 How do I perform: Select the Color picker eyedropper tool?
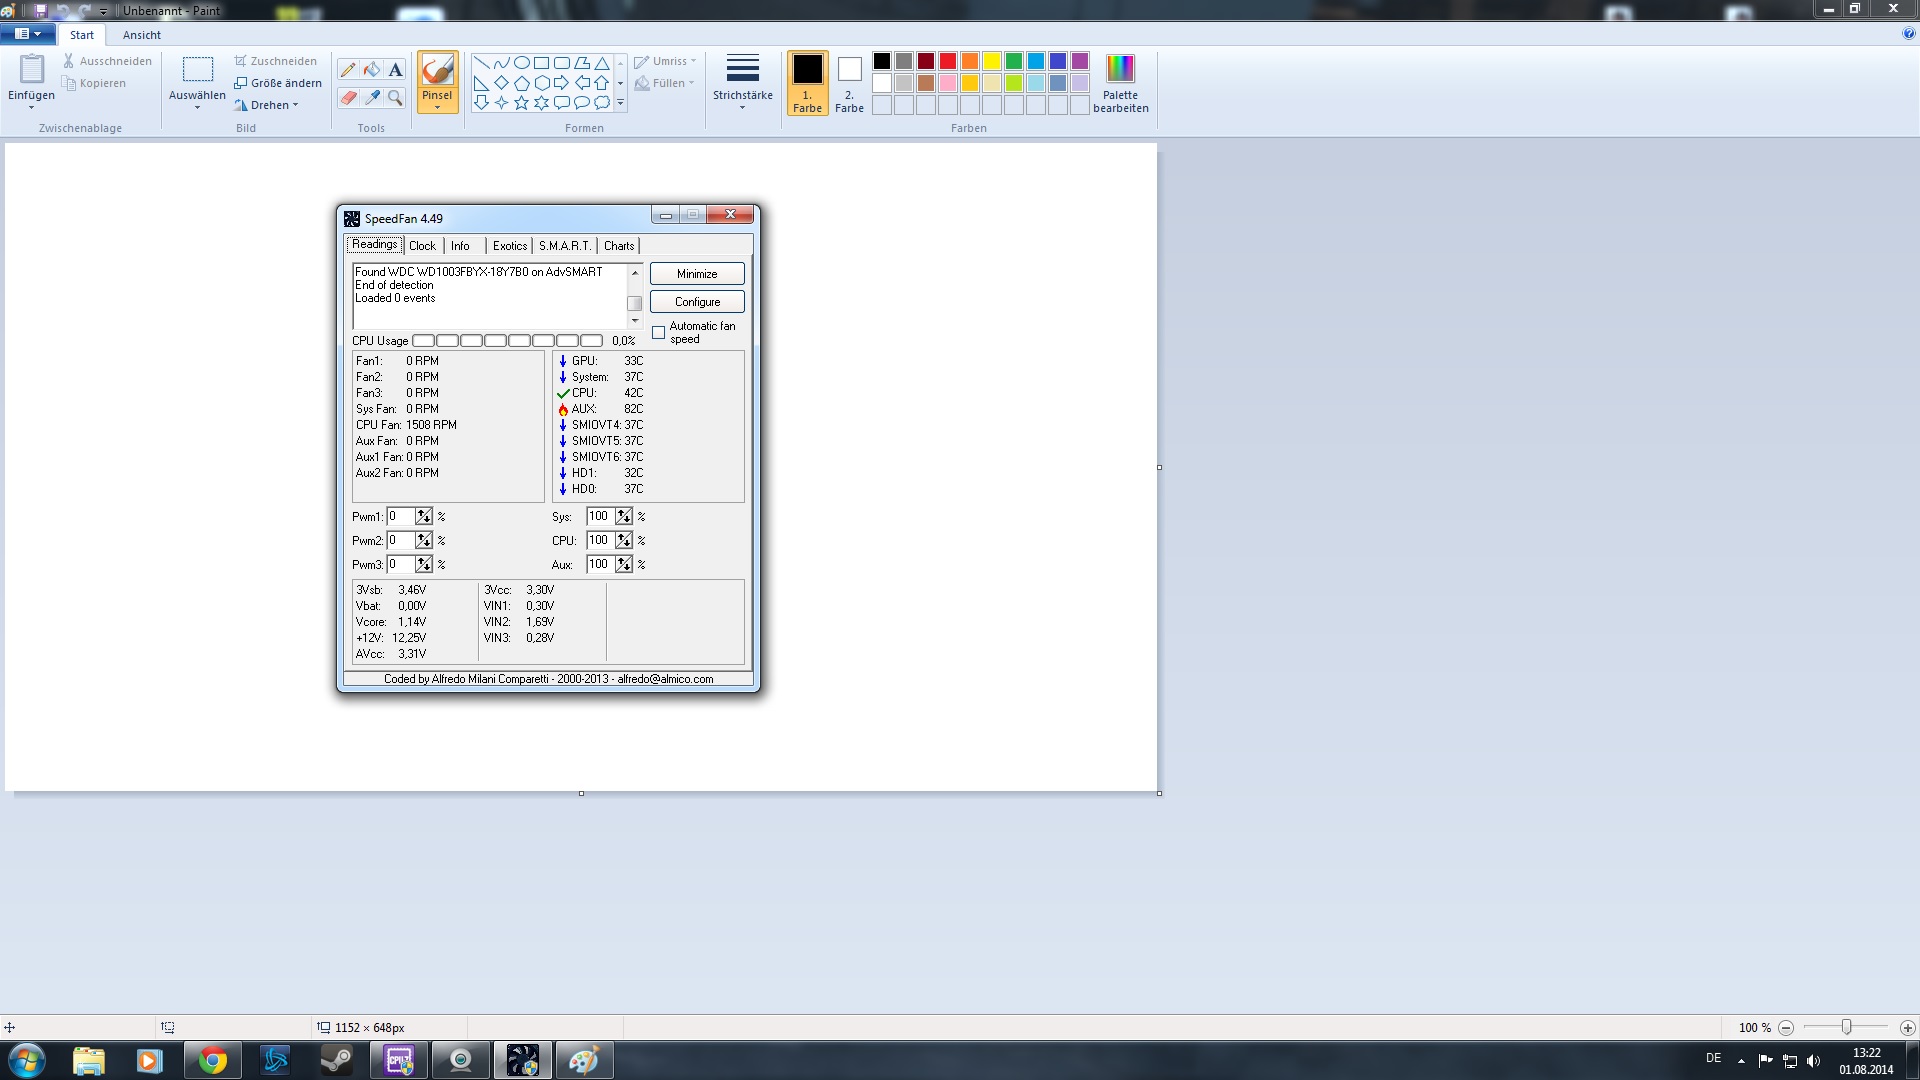[372, 97]
